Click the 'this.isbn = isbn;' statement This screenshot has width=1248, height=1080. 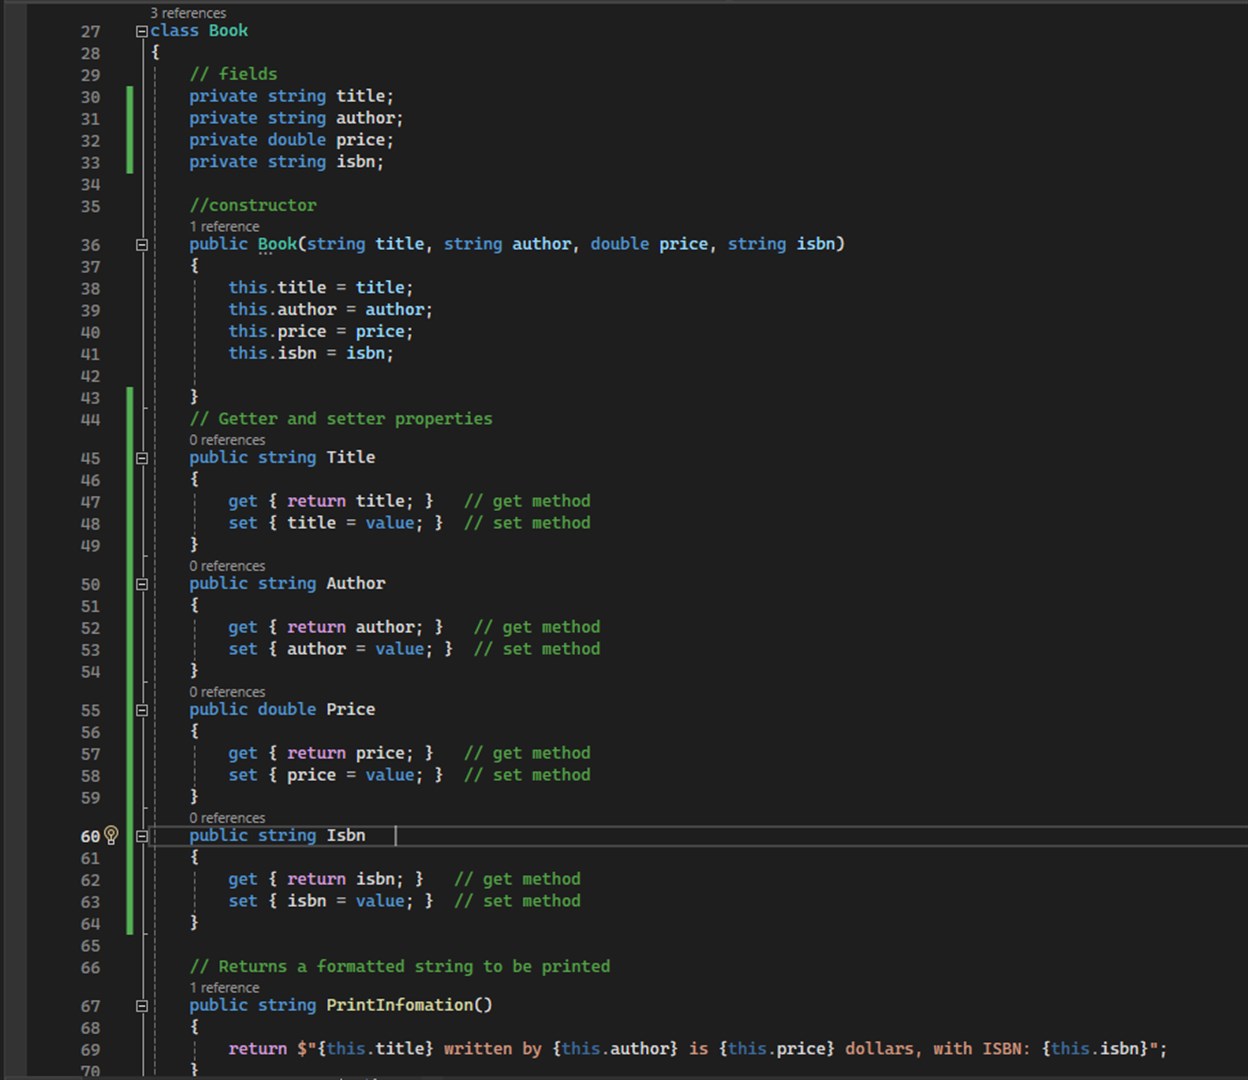point(311,354)
